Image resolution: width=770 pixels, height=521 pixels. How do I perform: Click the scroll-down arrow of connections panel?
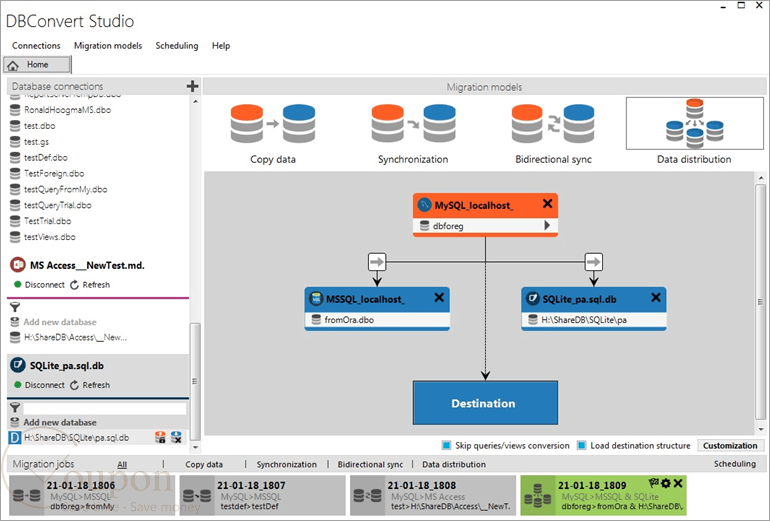pyautogui.click(x=195, y=447)
